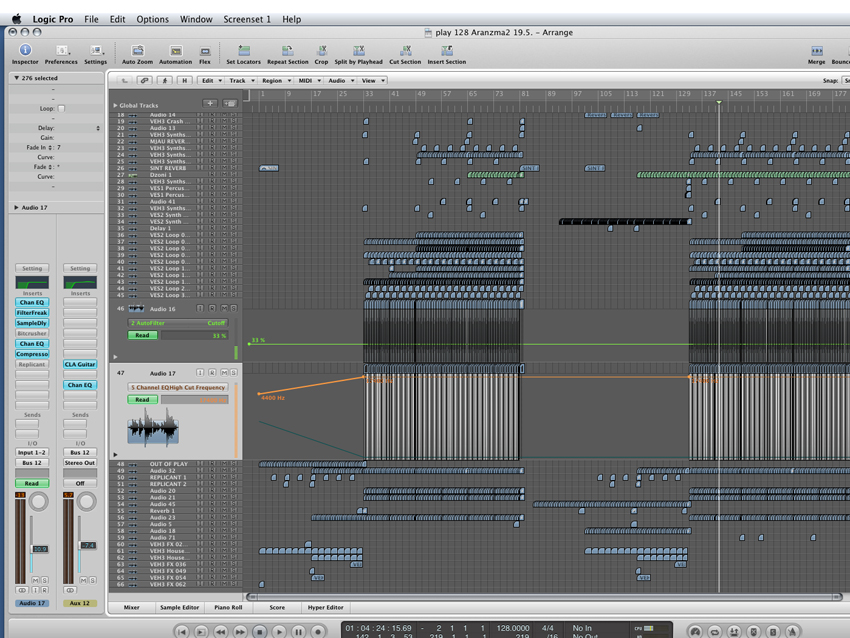Image resolution: width=850 pixels, height=638 pixels.
Task: Click the Pause transport button
Action: pyautogui.click(x=299, y=631)
